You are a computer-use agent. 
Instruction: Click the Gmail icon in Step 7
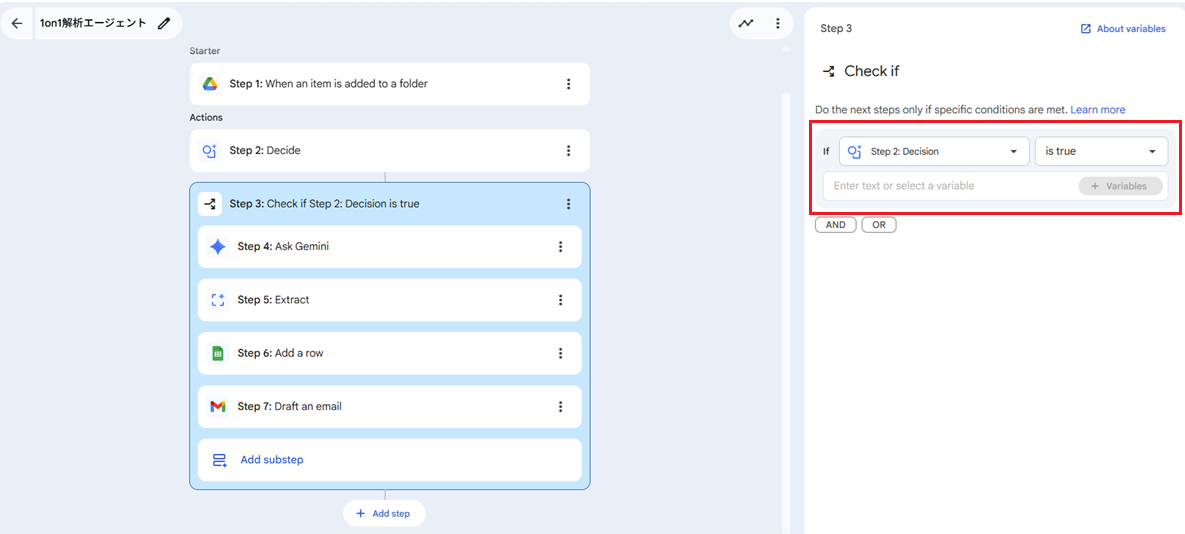(x=218, y=406)
